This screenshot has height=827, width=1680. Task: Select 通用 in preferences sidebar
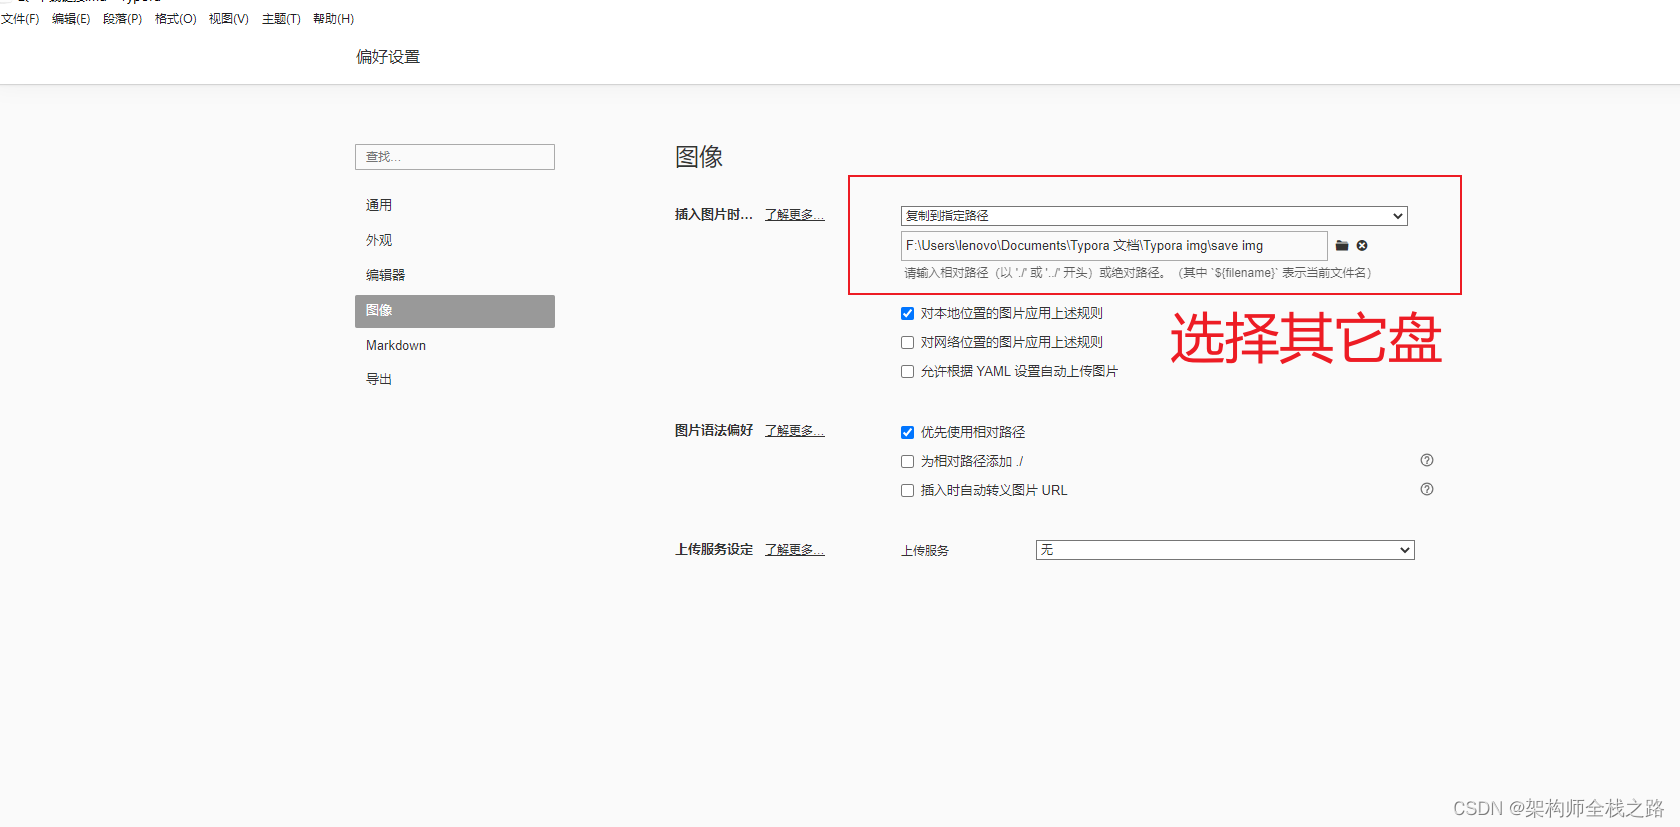tap(455, 205)
